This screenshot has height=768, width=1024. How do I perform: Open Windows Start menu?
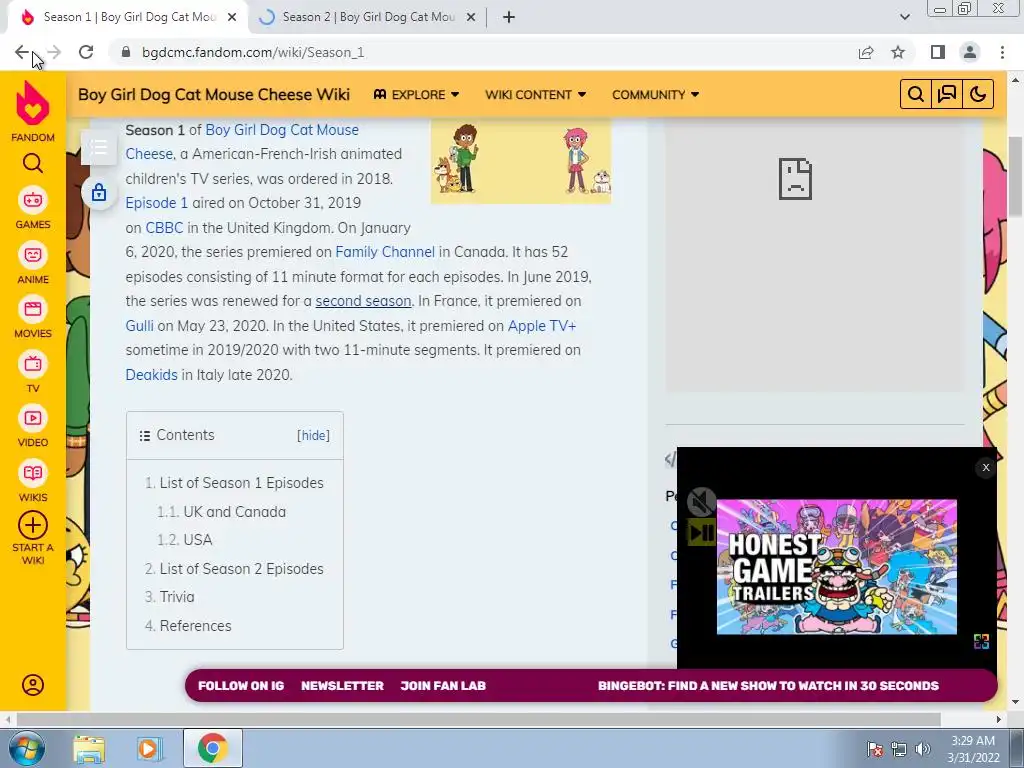click(27, 748)
